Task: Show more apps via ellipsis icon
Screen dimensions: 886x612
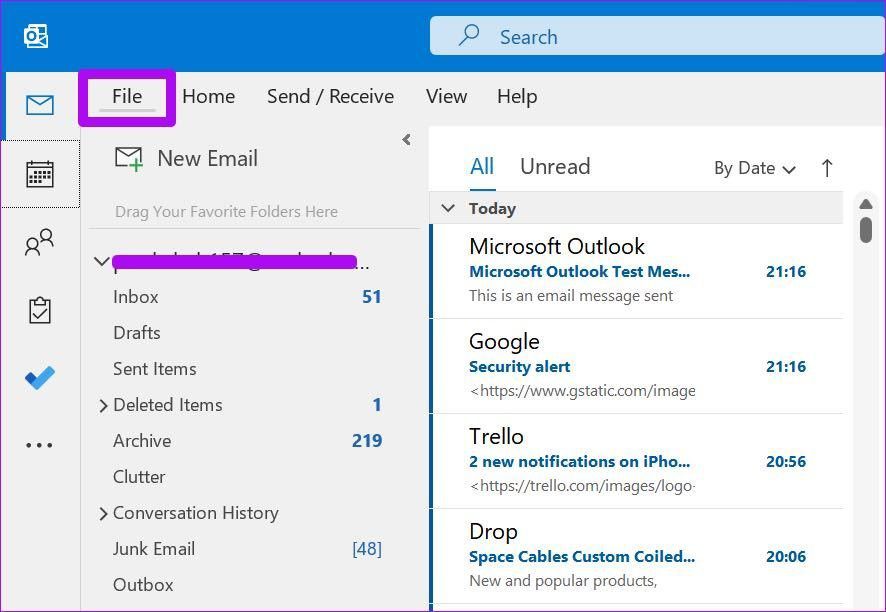Action: [x=40, y=445]
